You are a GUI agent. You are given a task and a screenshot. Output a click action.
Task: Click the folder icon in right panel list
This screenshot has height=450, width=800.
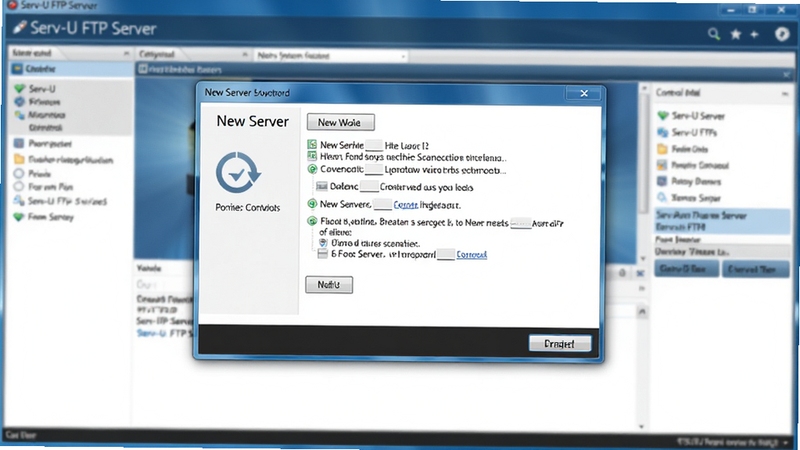point(662,149)
